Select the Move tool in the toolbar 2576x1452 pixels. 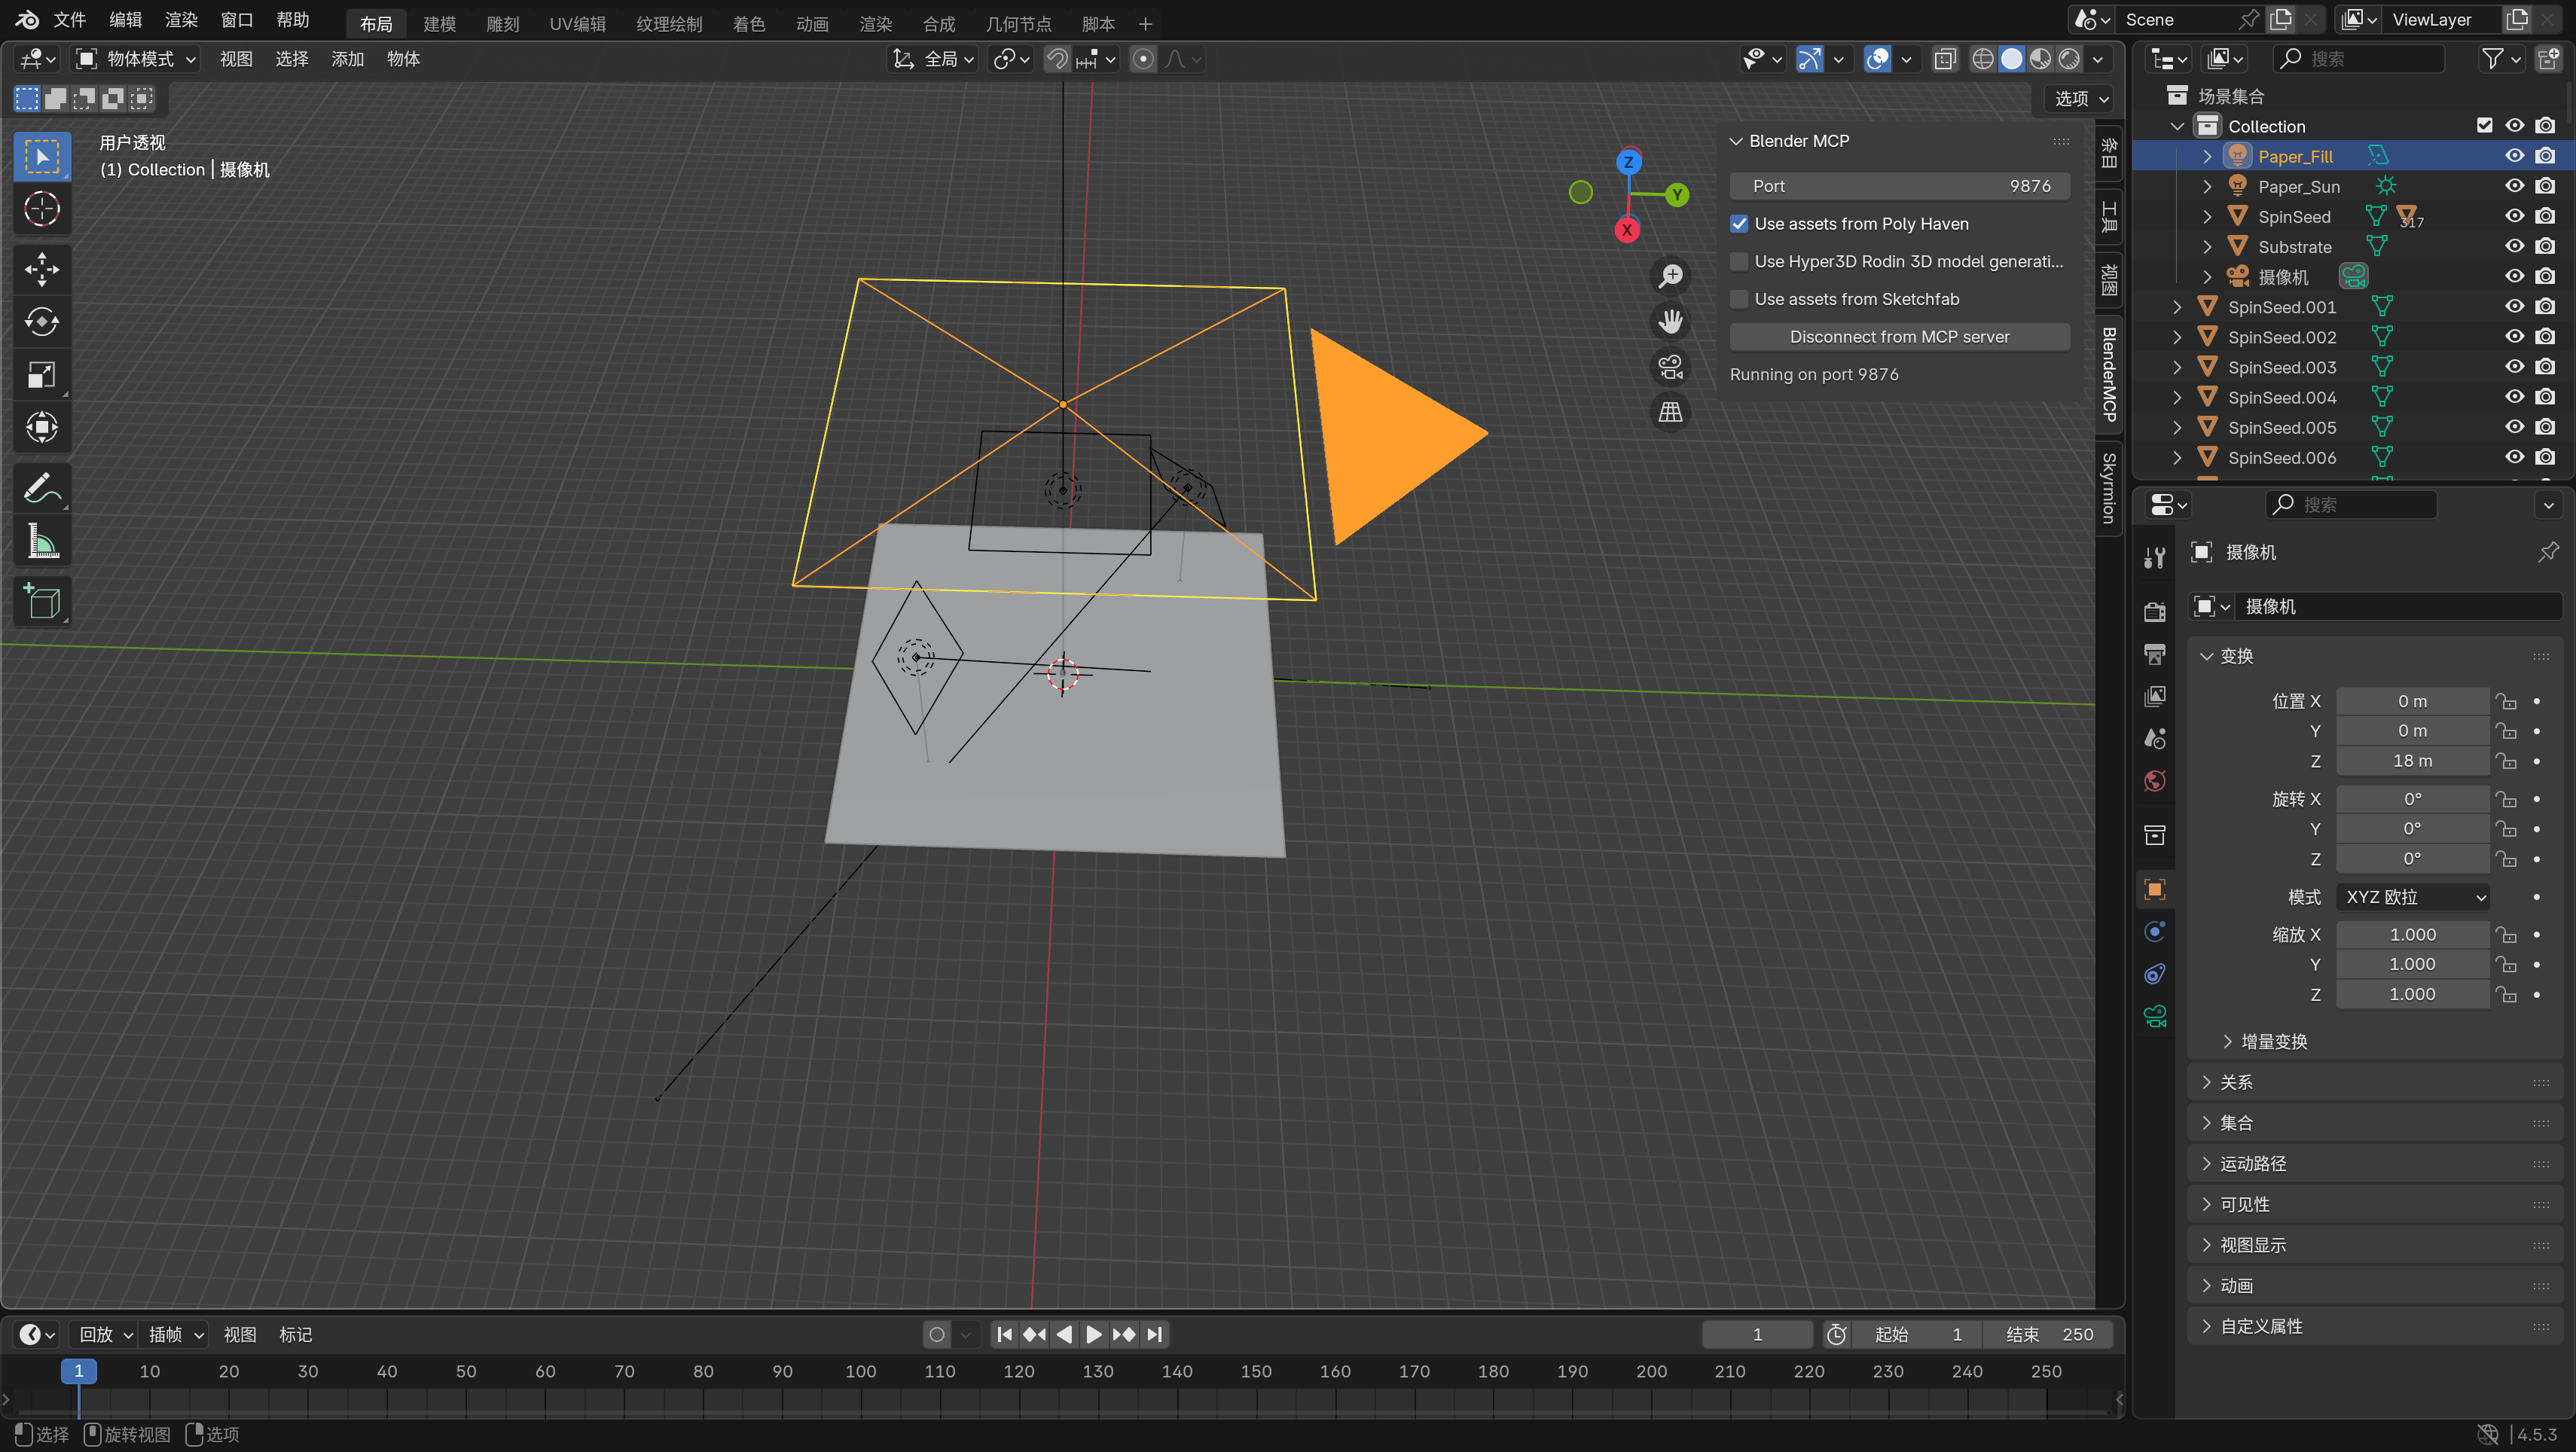click(x=41, y=268)
